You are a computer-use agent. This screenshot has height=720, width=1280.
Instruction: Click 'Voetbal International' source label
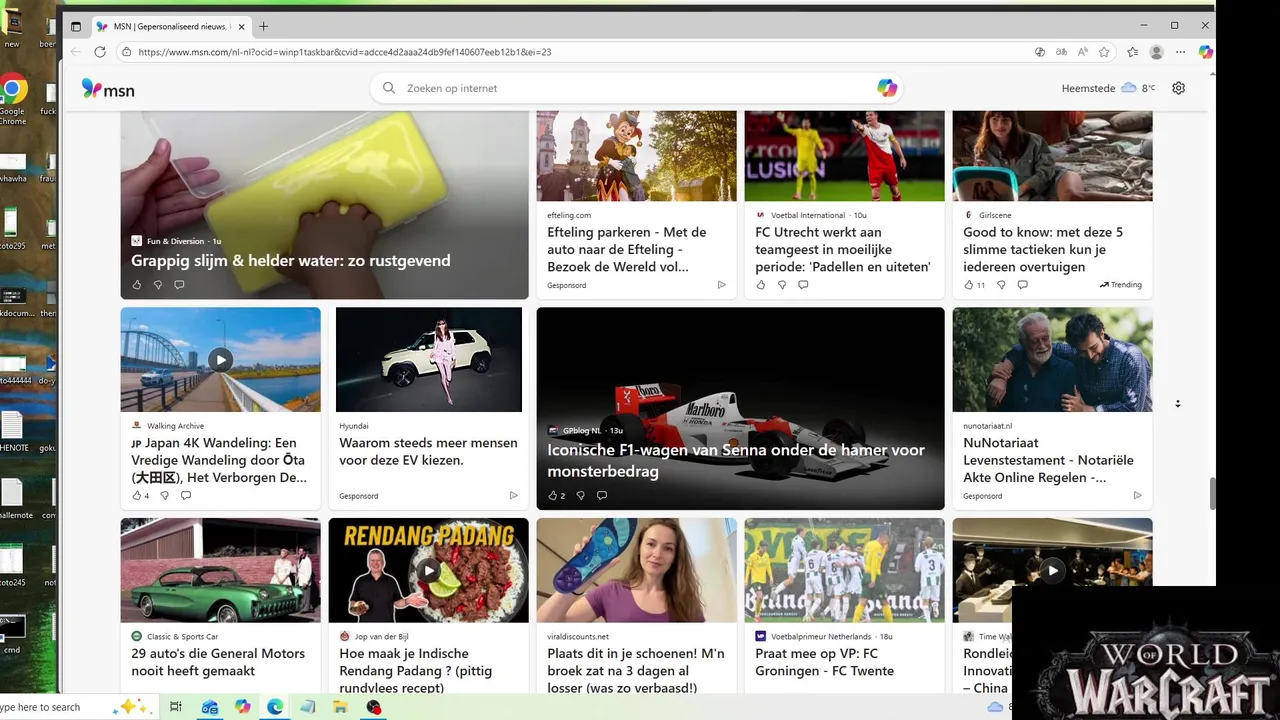808,215
